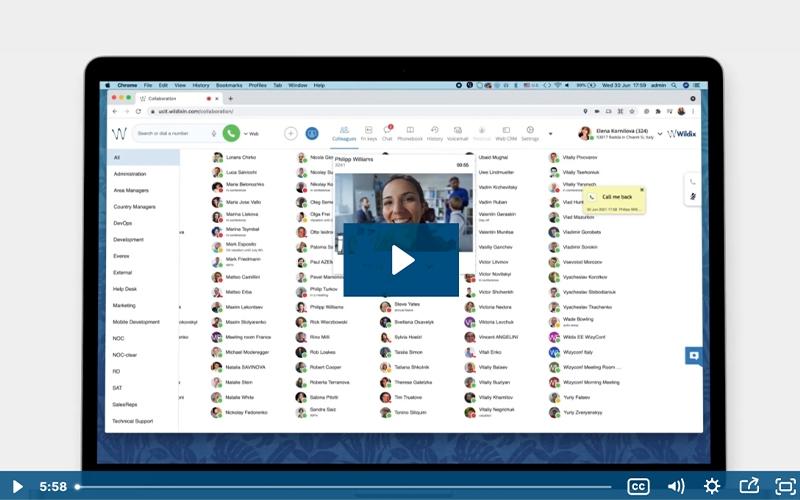Image resolution: width=800 pixels, height=500 pixels.
Task: Open the Colleagues tab
Action: (x=344, y=134)
